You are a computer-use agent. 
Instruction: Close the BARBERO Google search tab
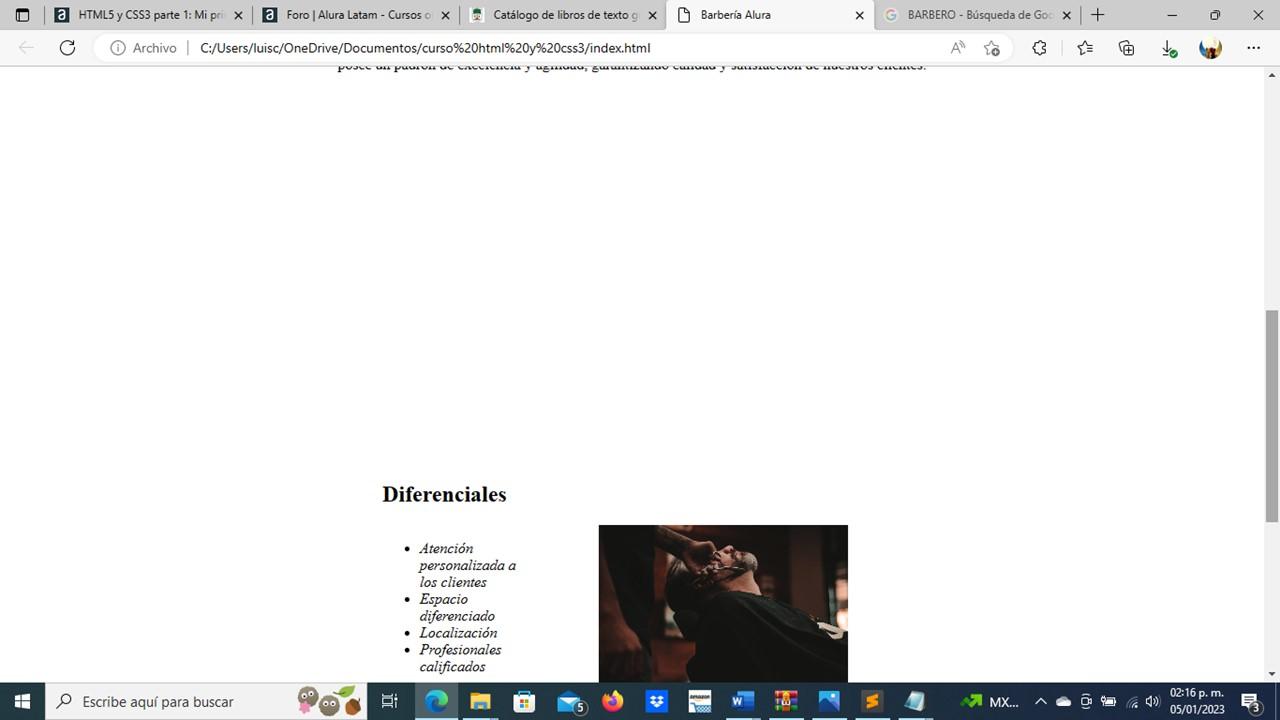click(1066, 16)
